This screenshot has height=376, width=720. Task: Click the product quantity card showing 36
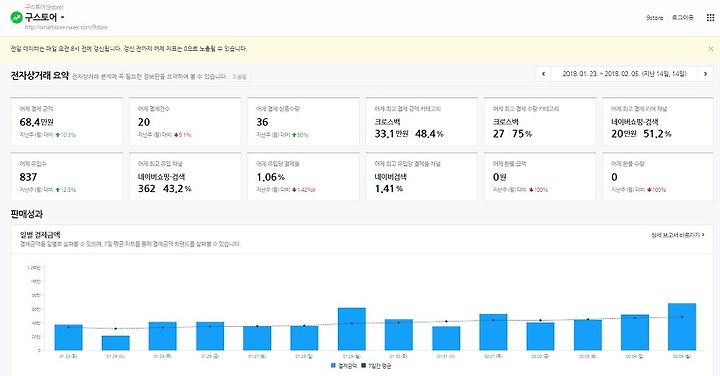(303, 122)
